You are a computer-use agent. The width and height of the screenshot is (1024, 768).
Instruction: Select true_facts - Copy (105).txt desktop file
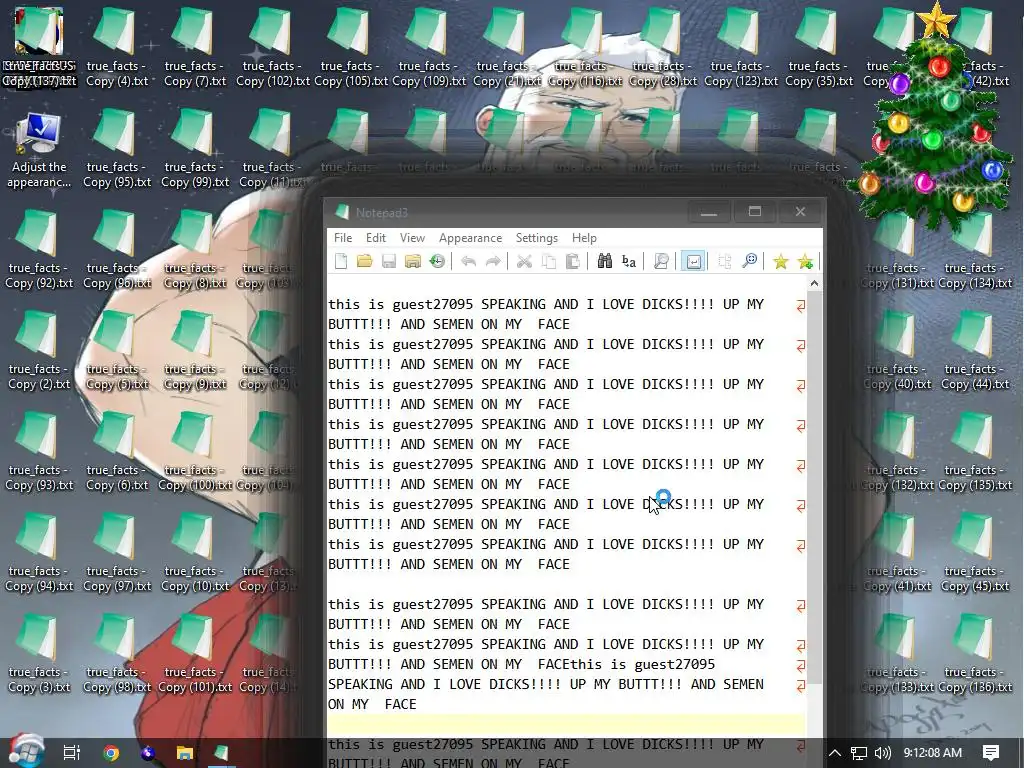(350, 48)
